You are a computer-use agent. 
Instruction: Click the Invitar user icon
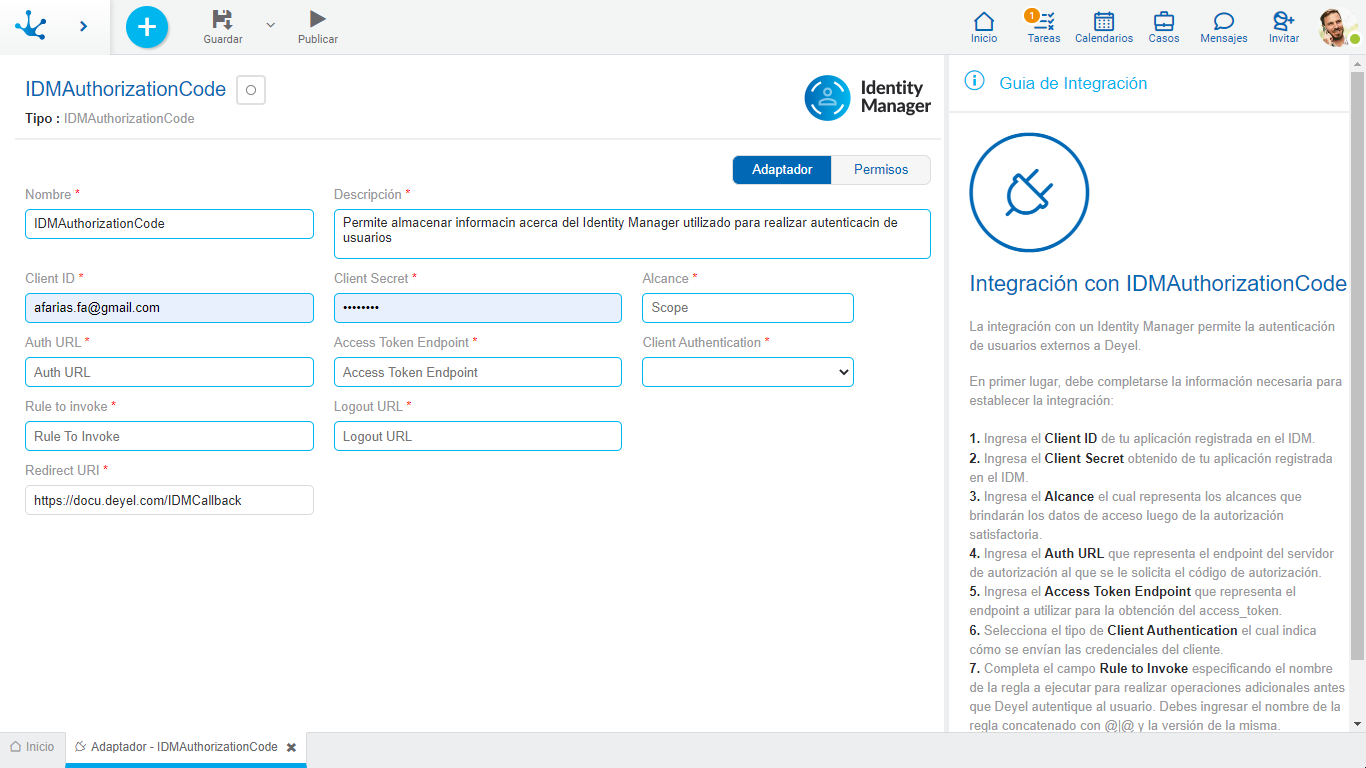point(1283,21)
